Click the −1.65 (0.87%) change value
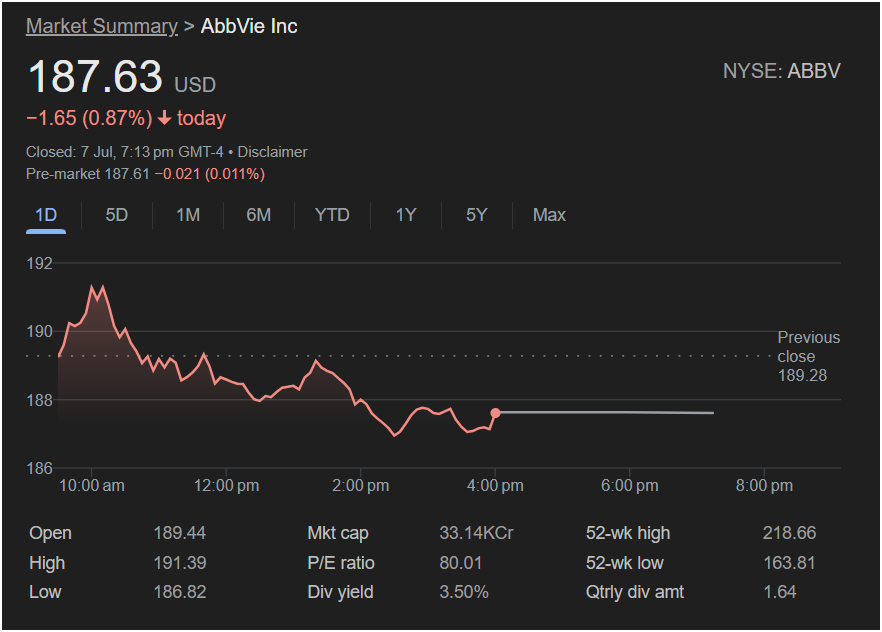 89,118
